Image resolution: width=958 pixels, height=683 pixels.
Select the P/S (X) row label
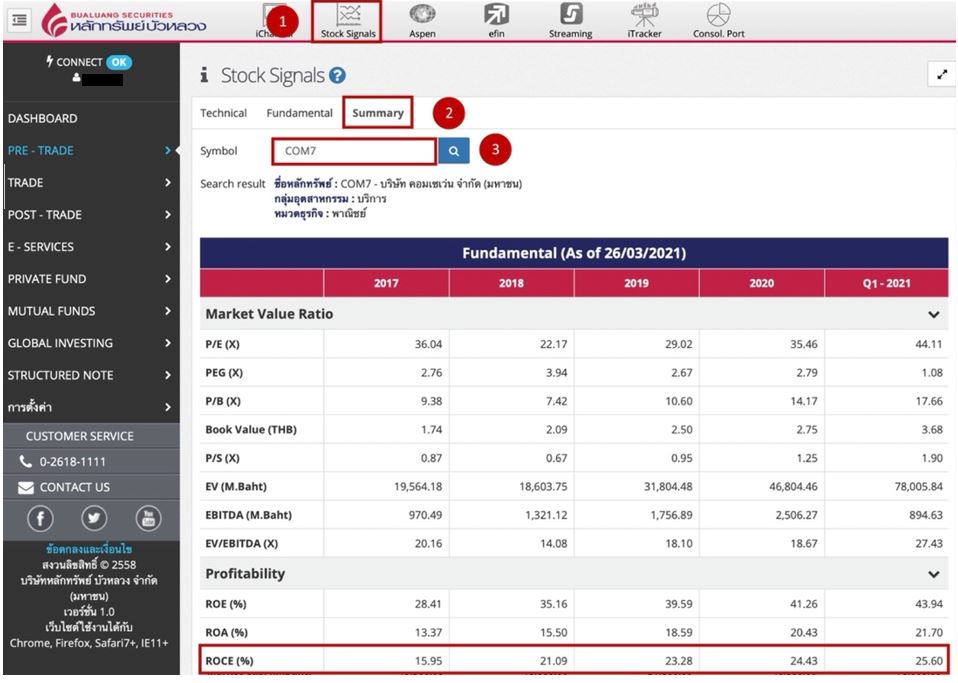click(x=222, y=458)
